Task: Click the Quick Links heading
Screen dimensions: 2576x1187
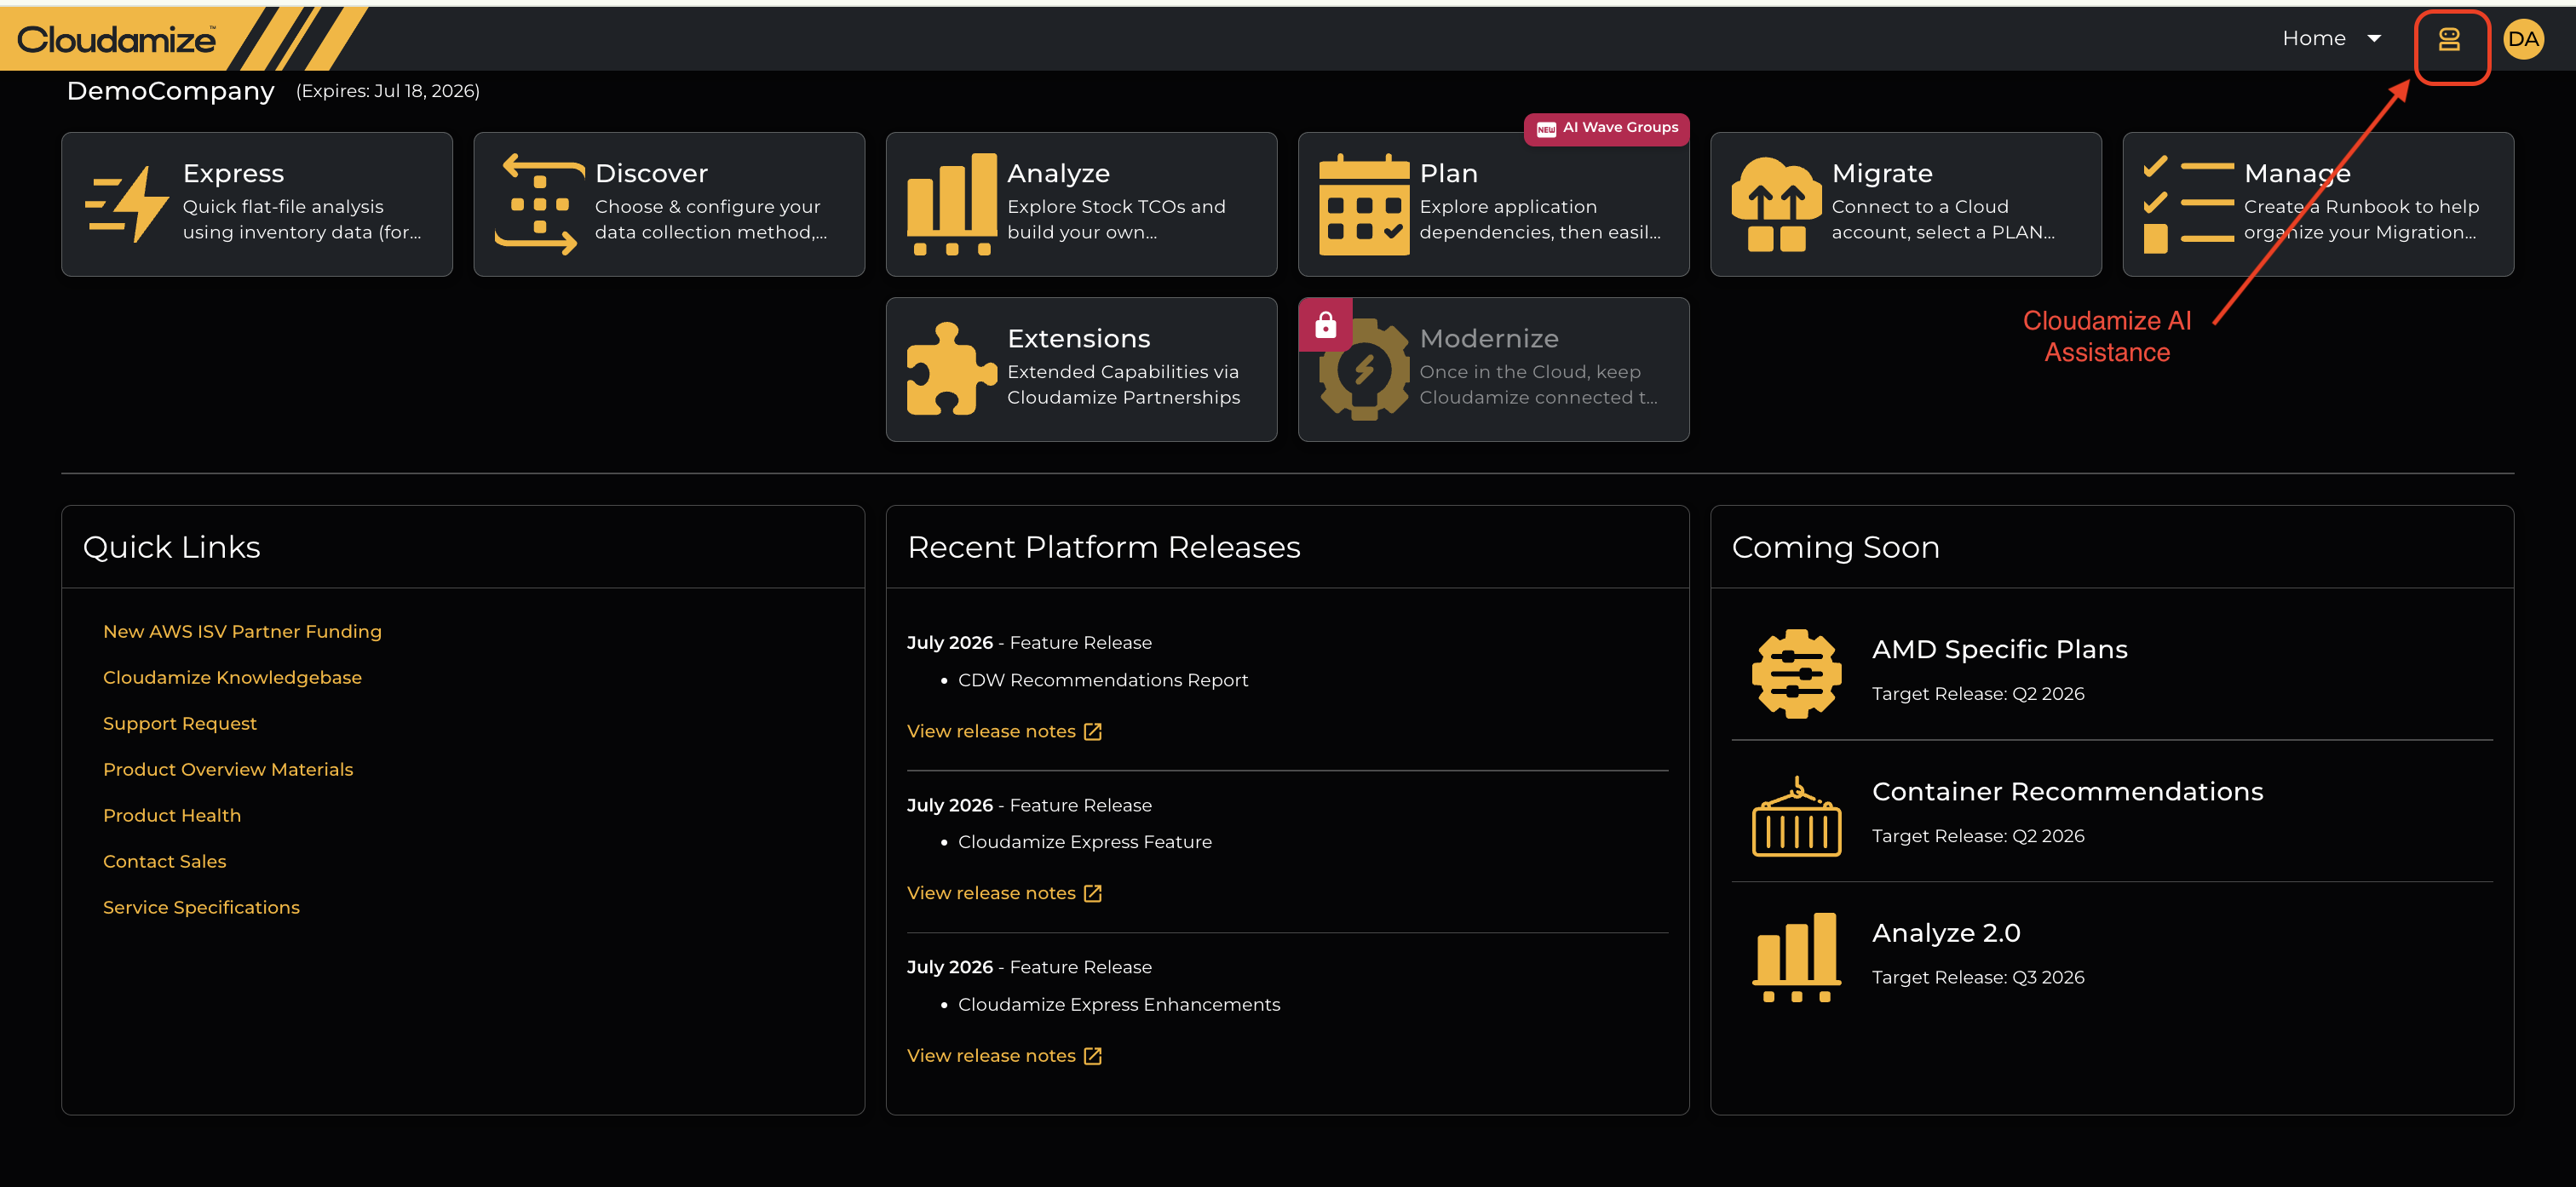Action: 172,548
